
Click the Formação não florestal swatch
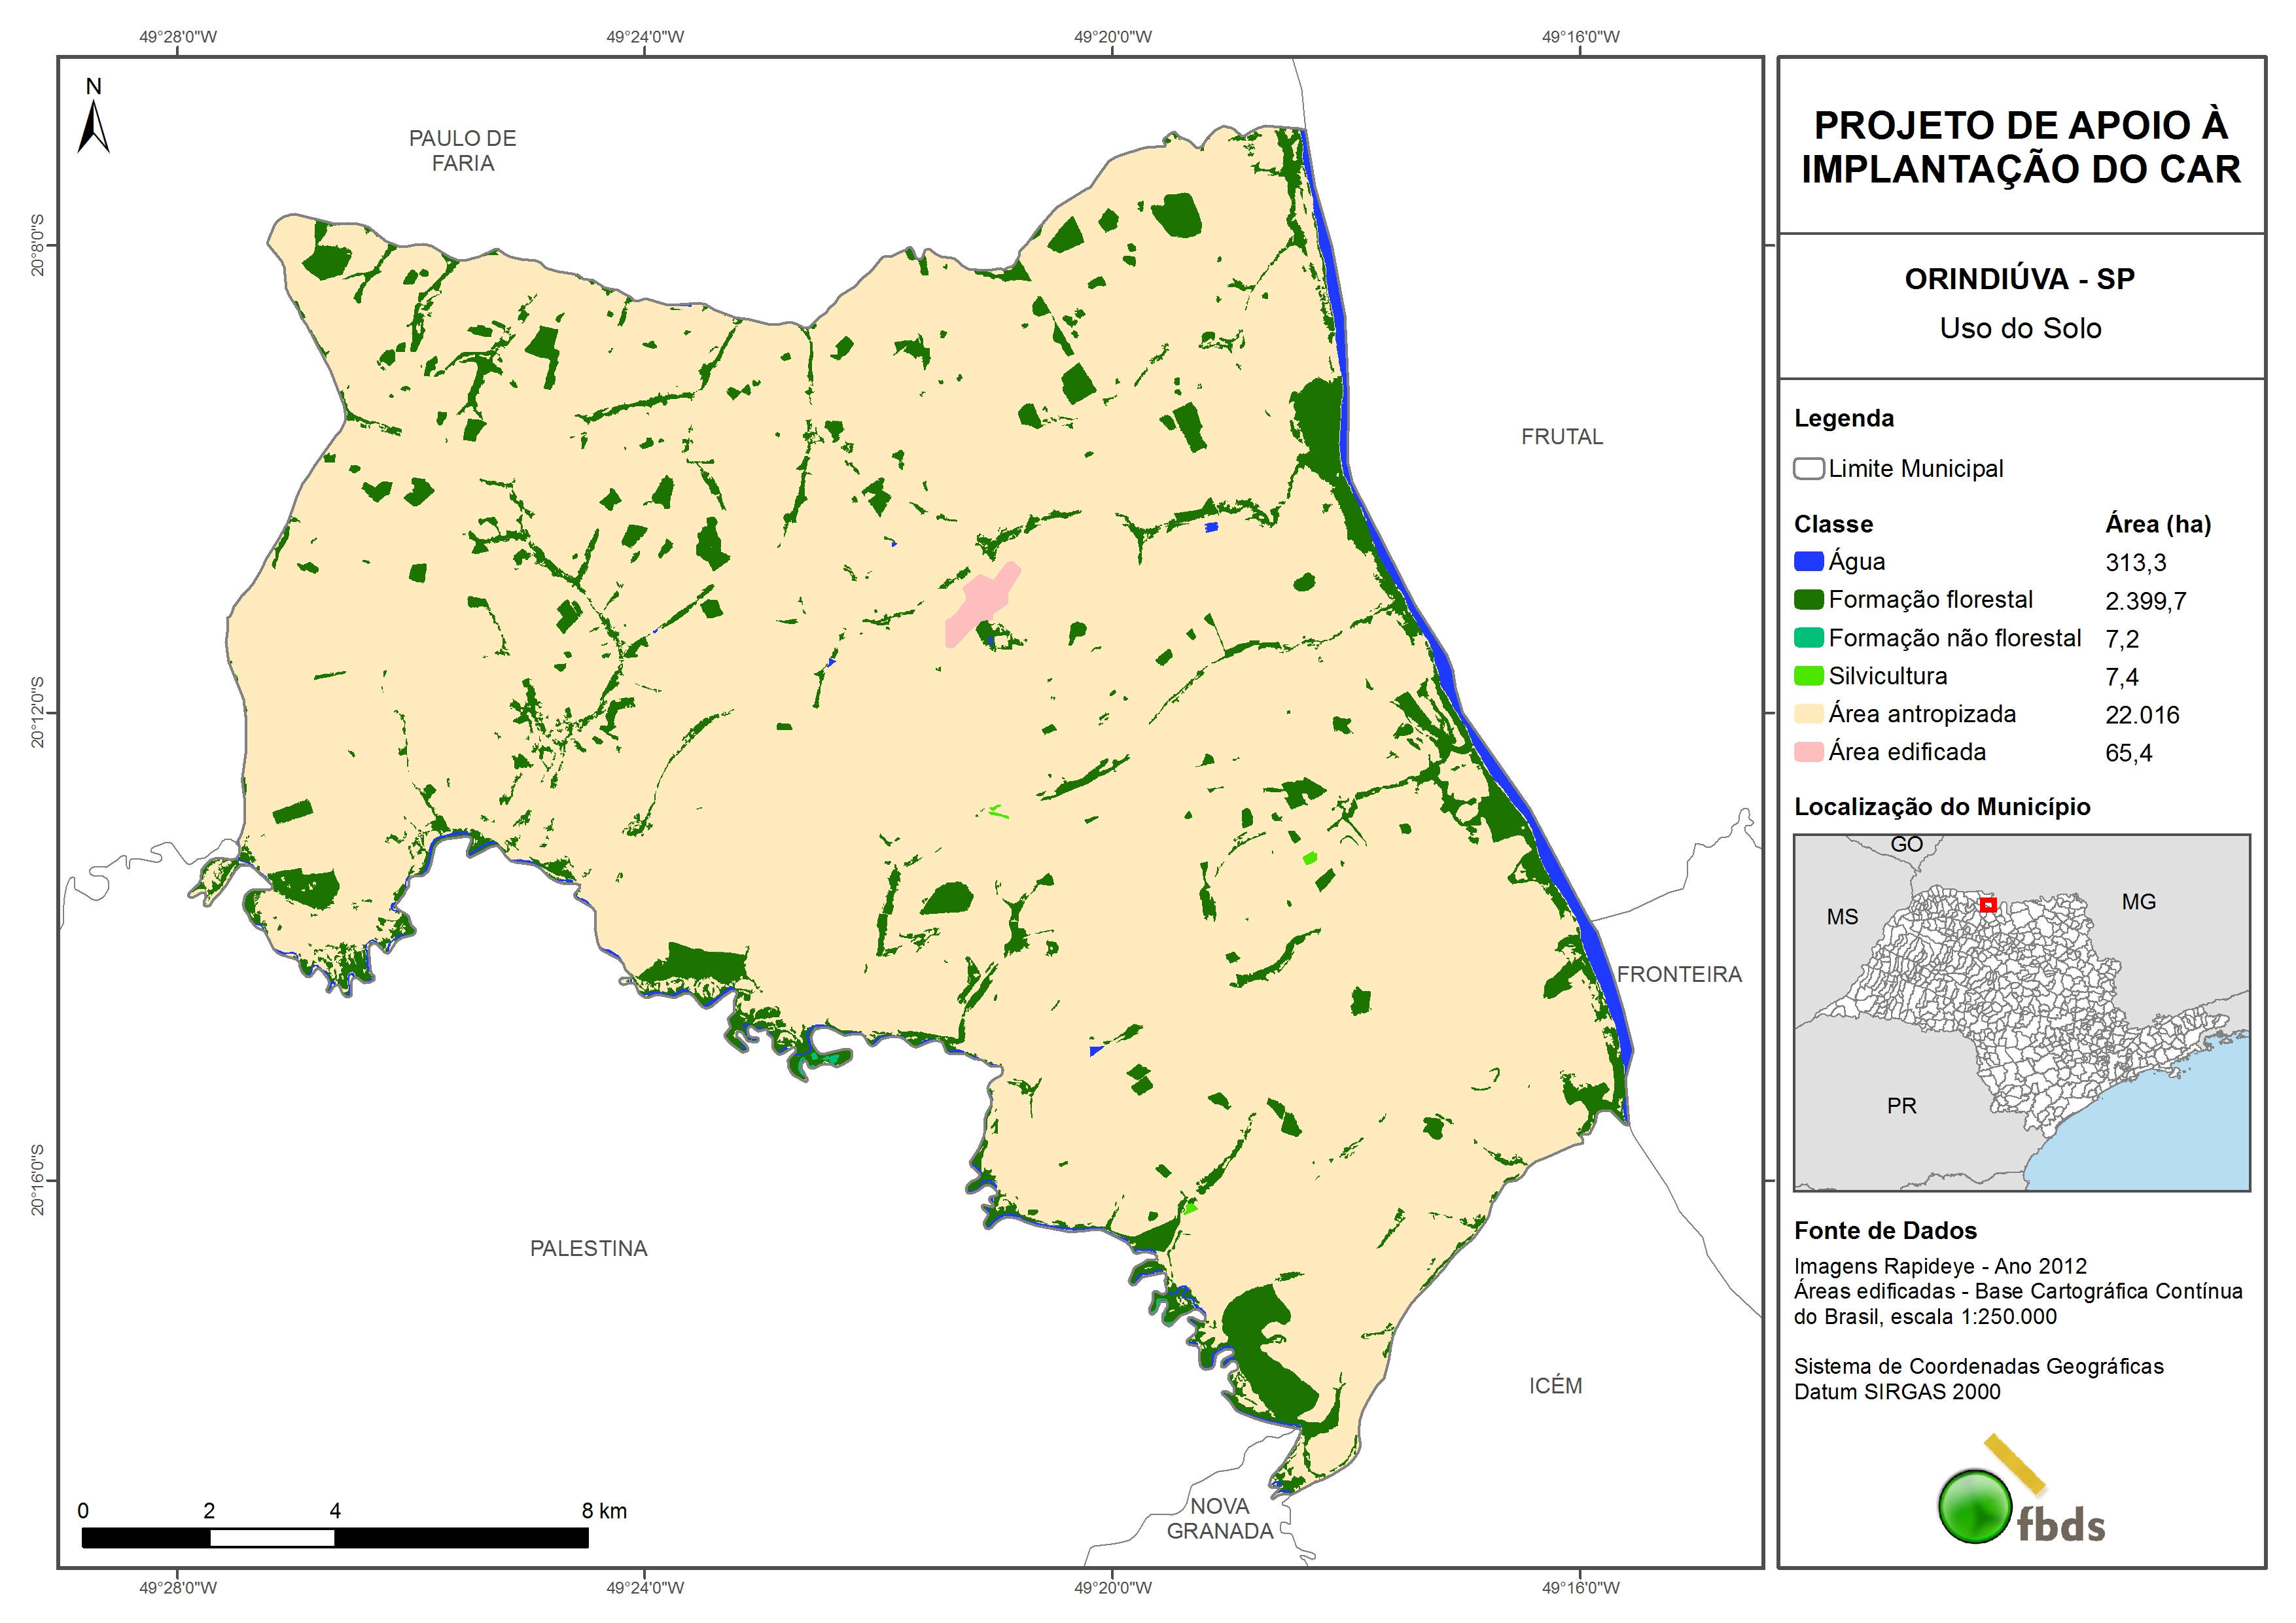tap(1808, 638)
